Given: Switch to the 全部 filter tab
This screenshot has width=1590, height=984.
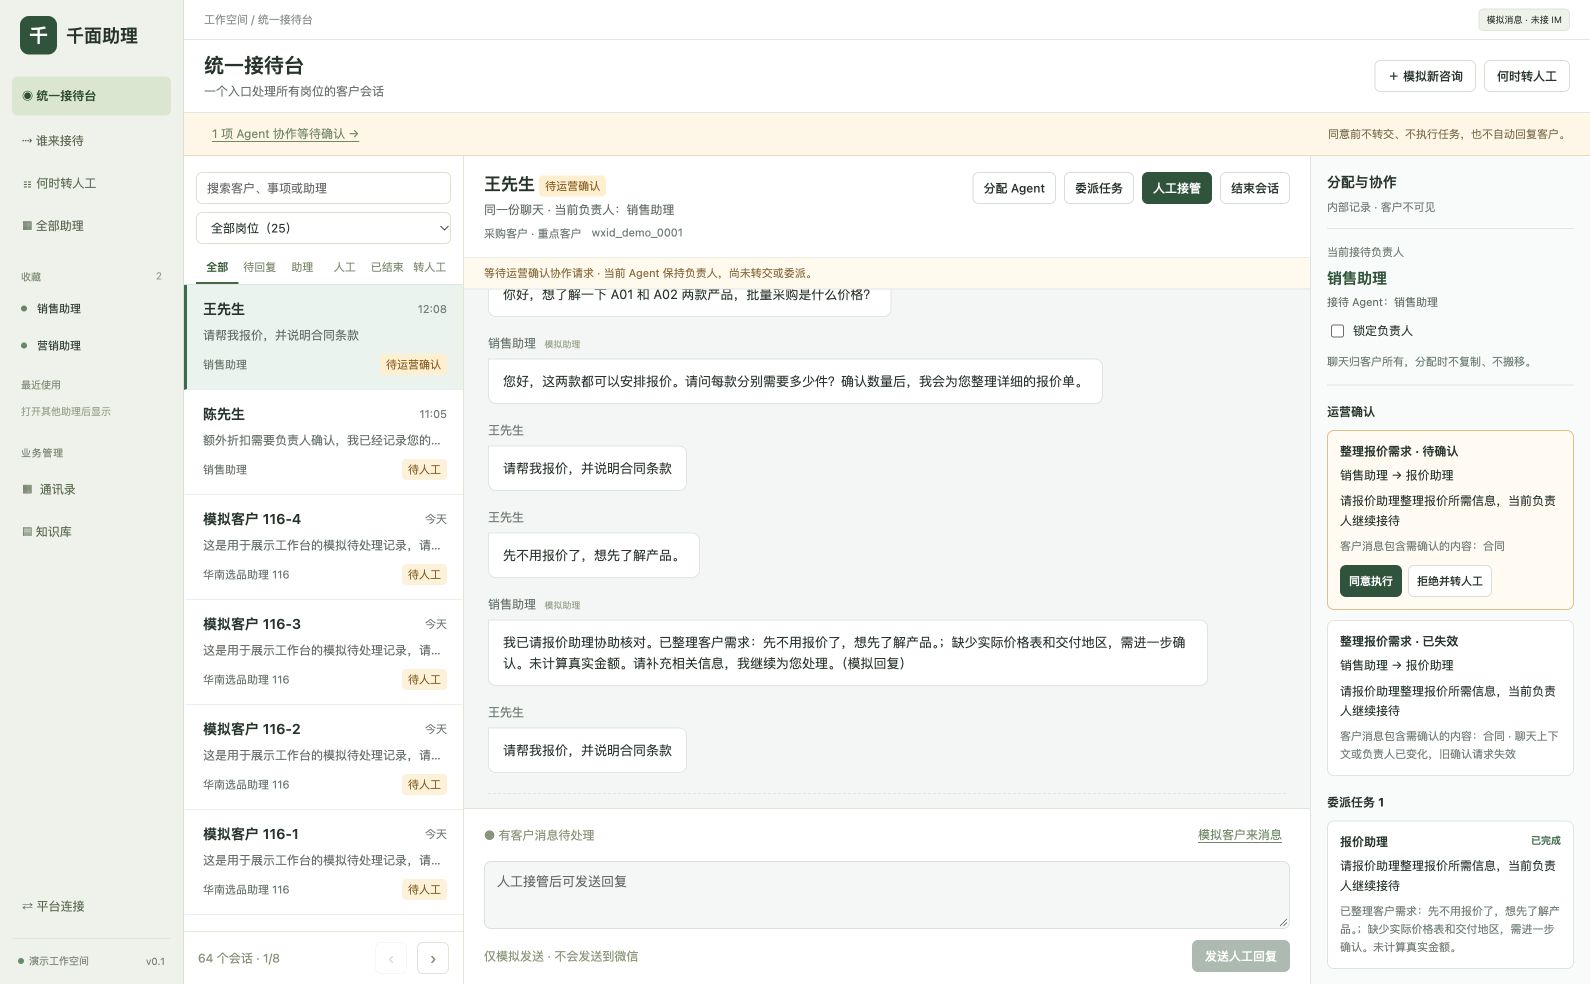Looking at the screenshot, I should coord(217,267).
